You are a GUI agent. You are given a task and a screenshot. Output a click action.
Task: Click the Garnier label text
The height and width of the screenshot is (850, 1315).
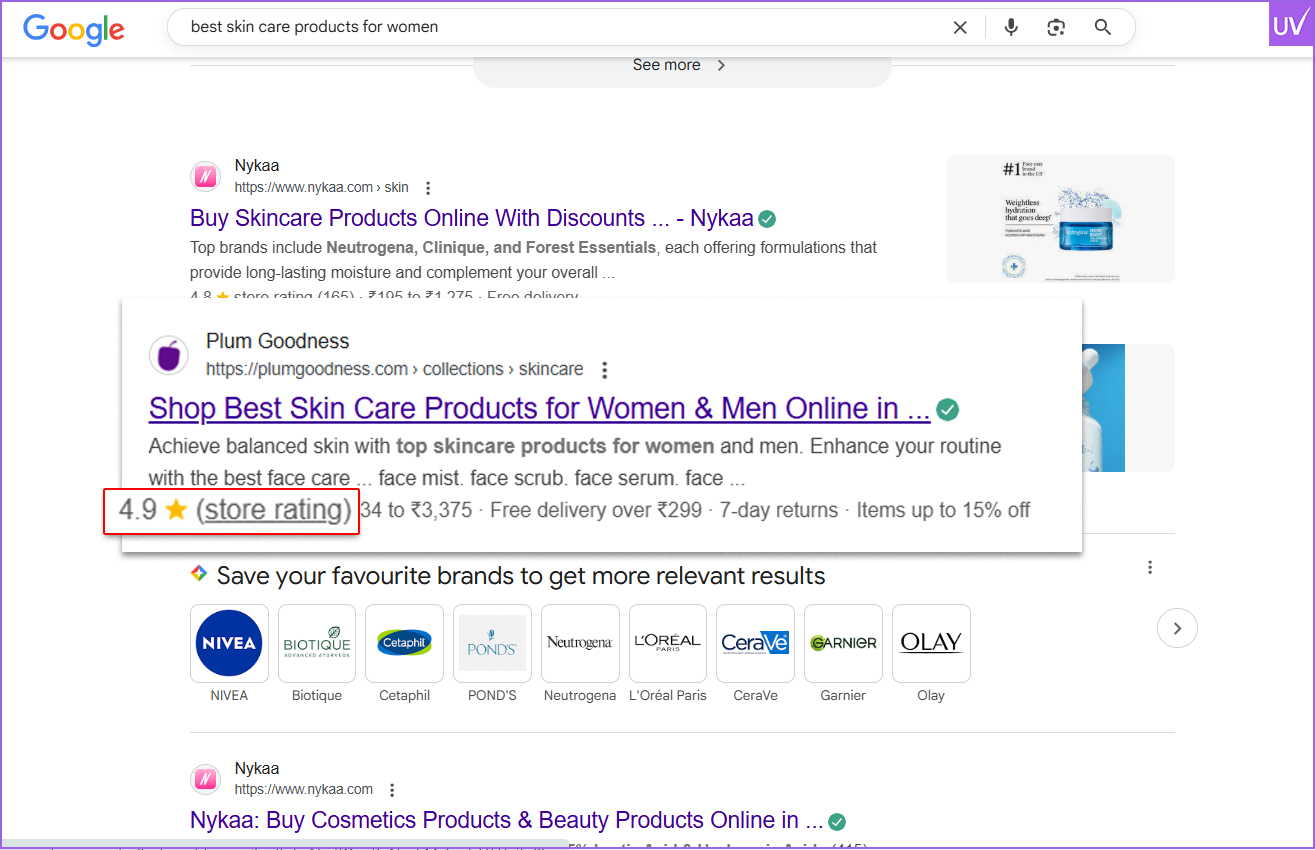click(x=843, y=695)
